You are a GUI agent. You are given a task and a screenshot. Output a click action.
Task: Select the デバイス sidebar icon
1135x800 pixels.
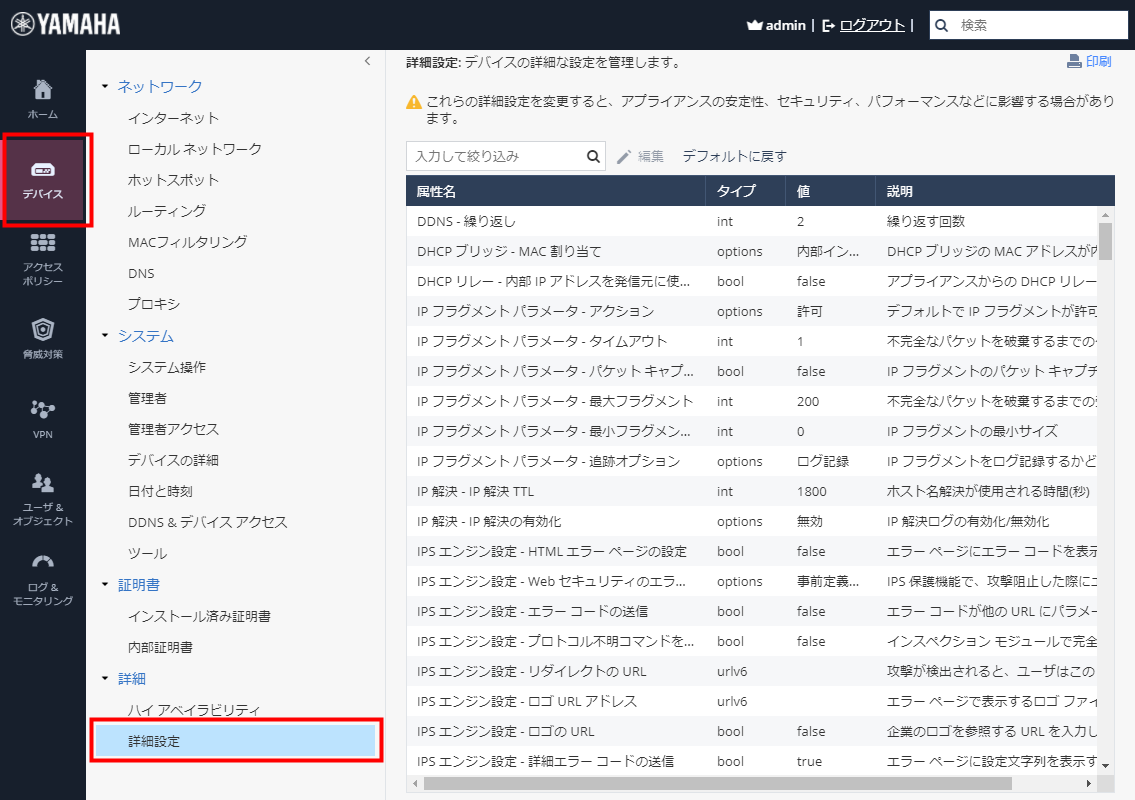coord(41,175)
